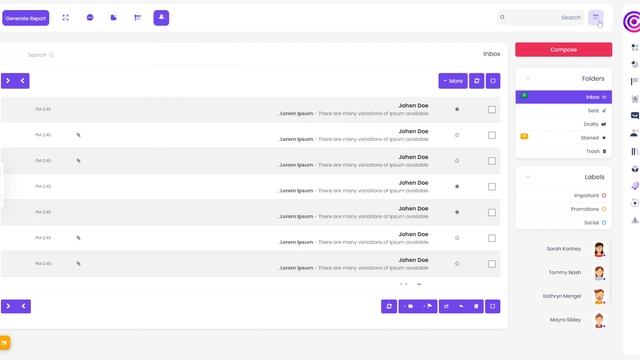Open the flag dropdown in the bottom toolbar

tap(428, 307)
